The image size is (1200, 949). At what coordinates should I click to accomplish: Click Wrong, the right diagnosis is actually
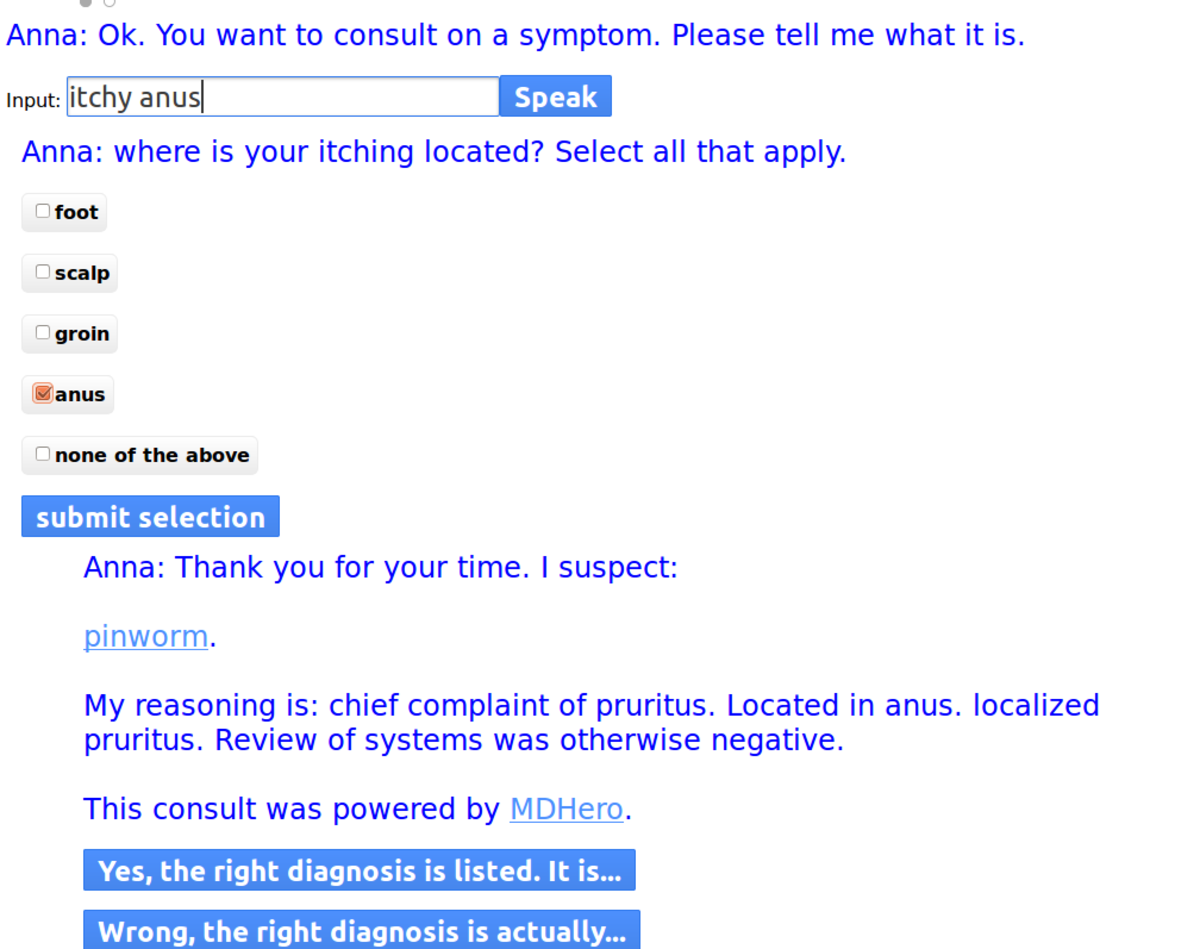coord(361,931)
